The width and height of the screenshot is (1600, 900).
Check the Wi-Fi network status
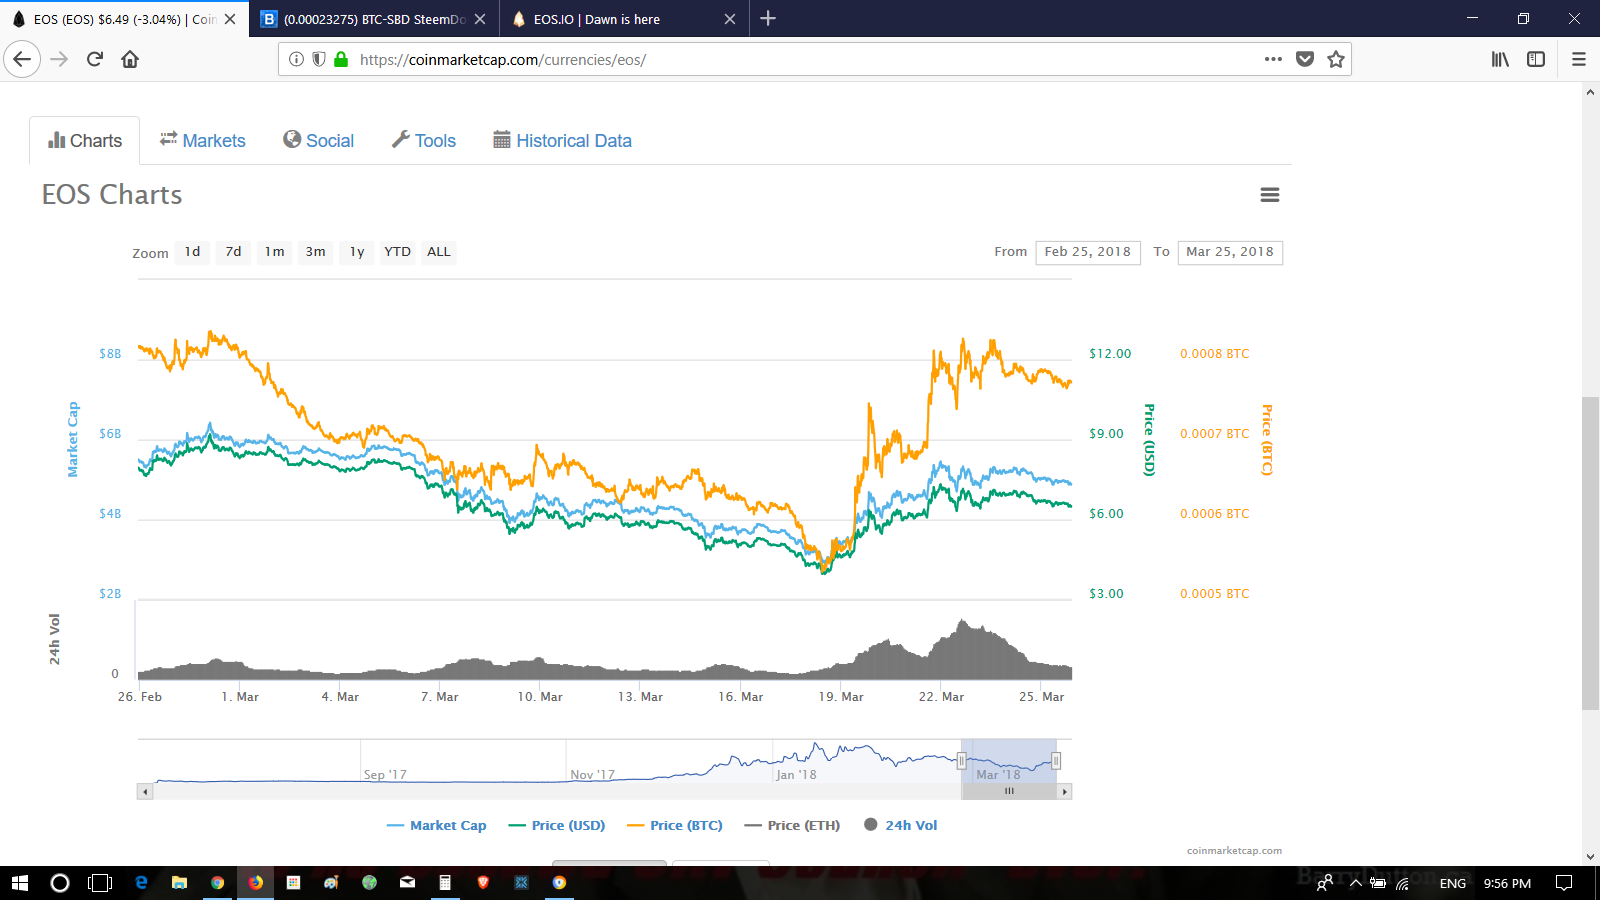(1403, 883)
